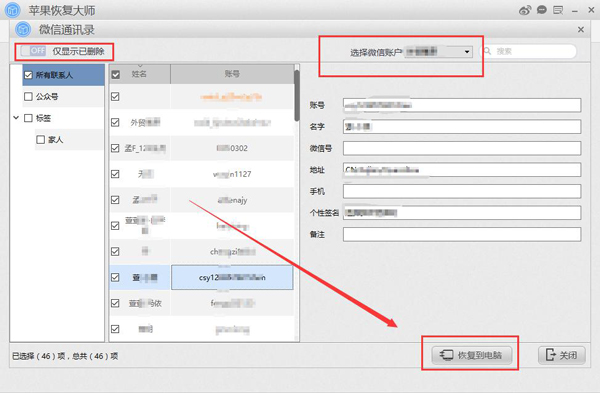Click the Weibo icon in the title bar

525,10
